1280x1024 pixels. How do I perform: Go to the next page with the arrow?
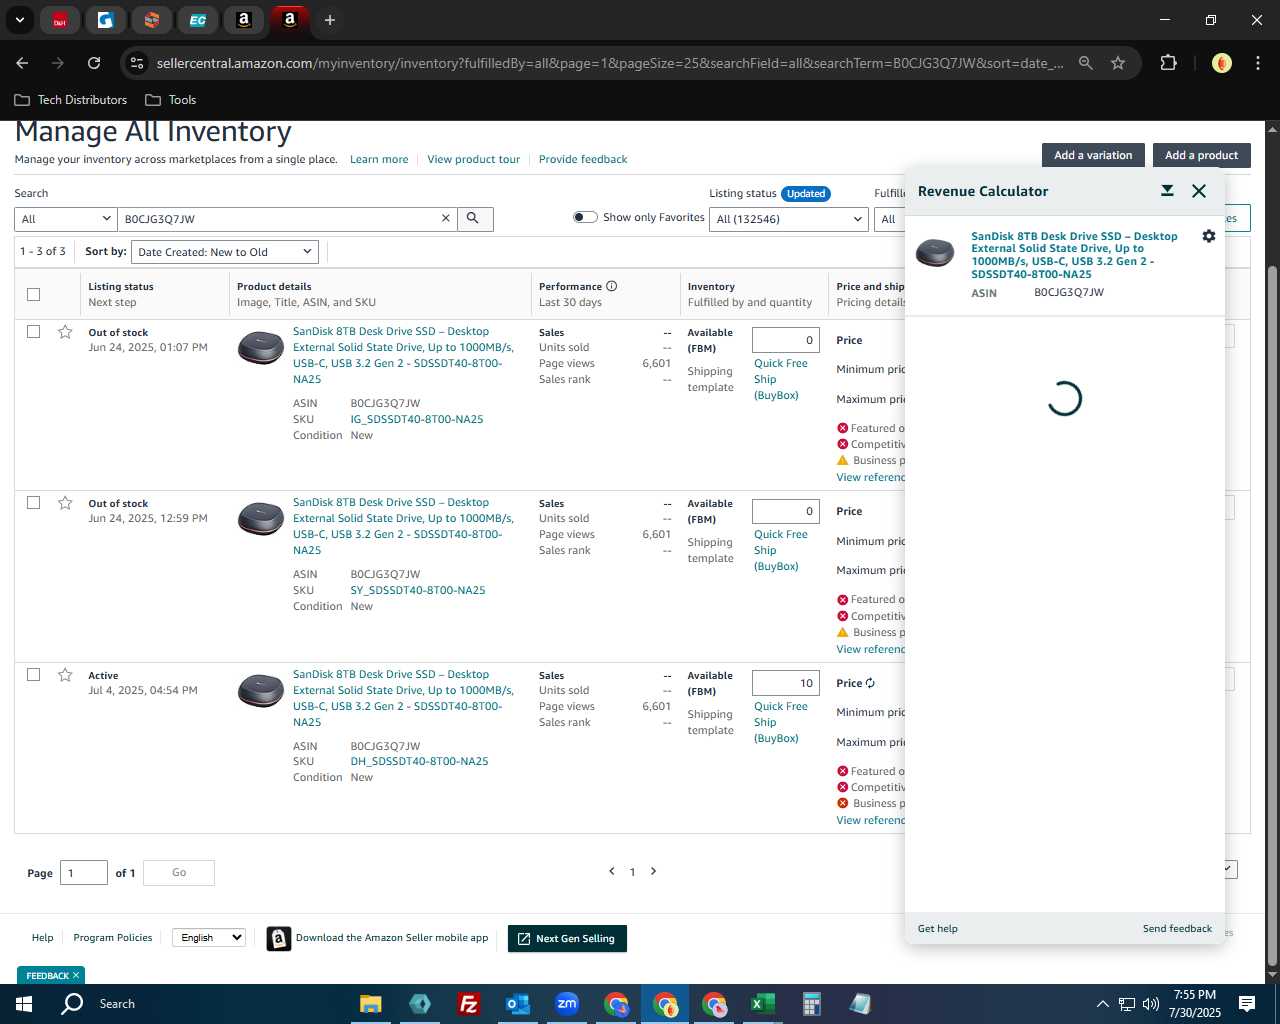pos(654,871)
